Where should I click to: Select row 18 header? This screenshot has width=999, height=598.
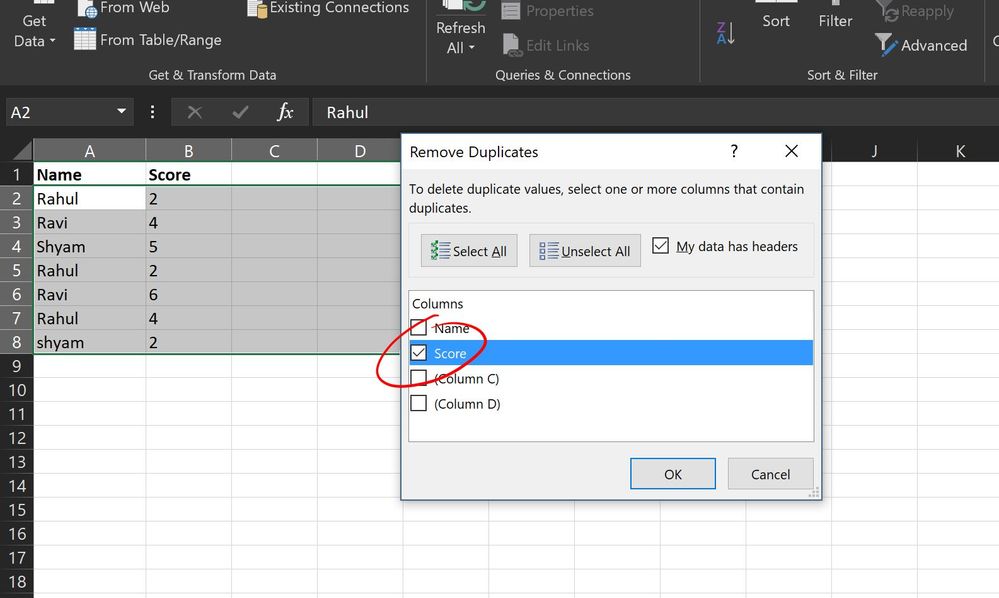tap(17, 581)
